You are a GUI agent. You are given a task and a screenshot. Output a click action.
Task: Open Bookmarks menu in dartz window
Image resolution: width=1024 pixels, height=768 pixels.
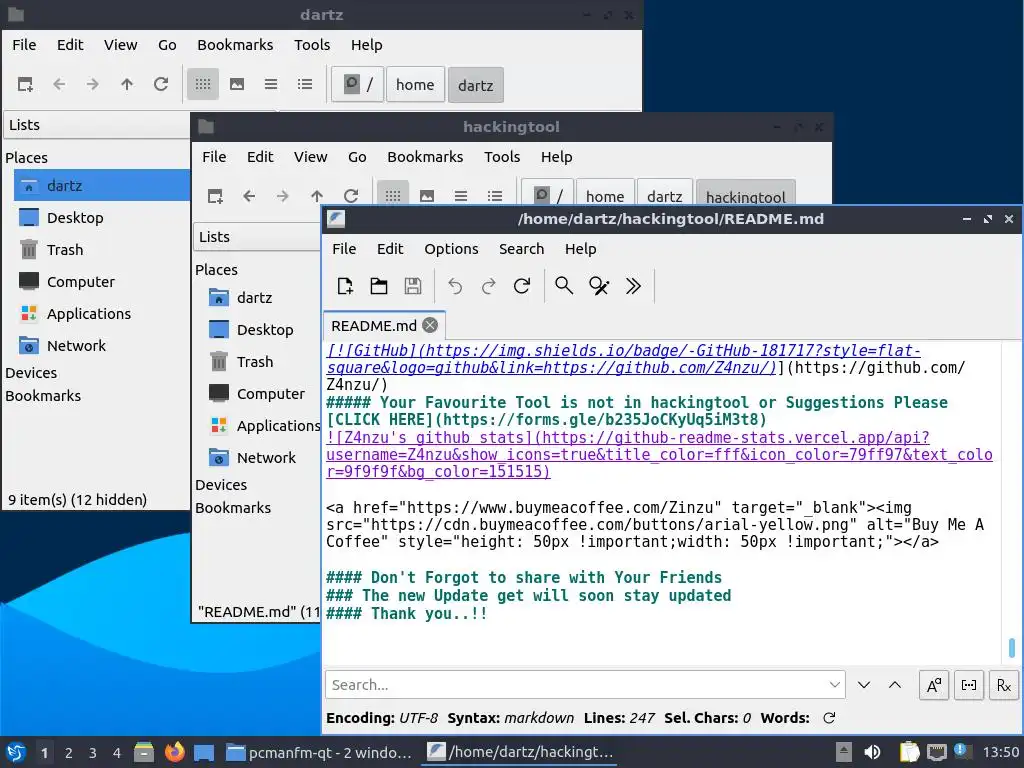[235, 45]
